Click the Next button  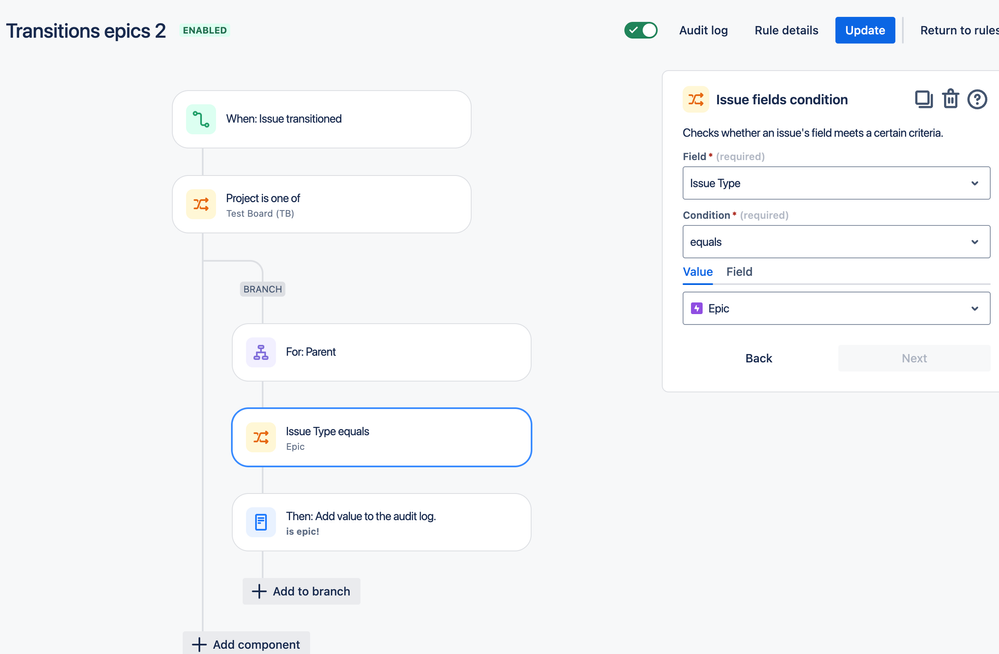pos(914,358)
